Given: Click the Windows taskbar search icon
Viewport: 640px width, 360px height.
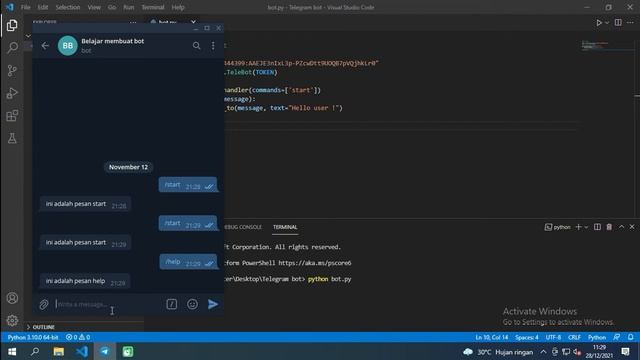Looking at the screenshot, I should coord(35,351).
